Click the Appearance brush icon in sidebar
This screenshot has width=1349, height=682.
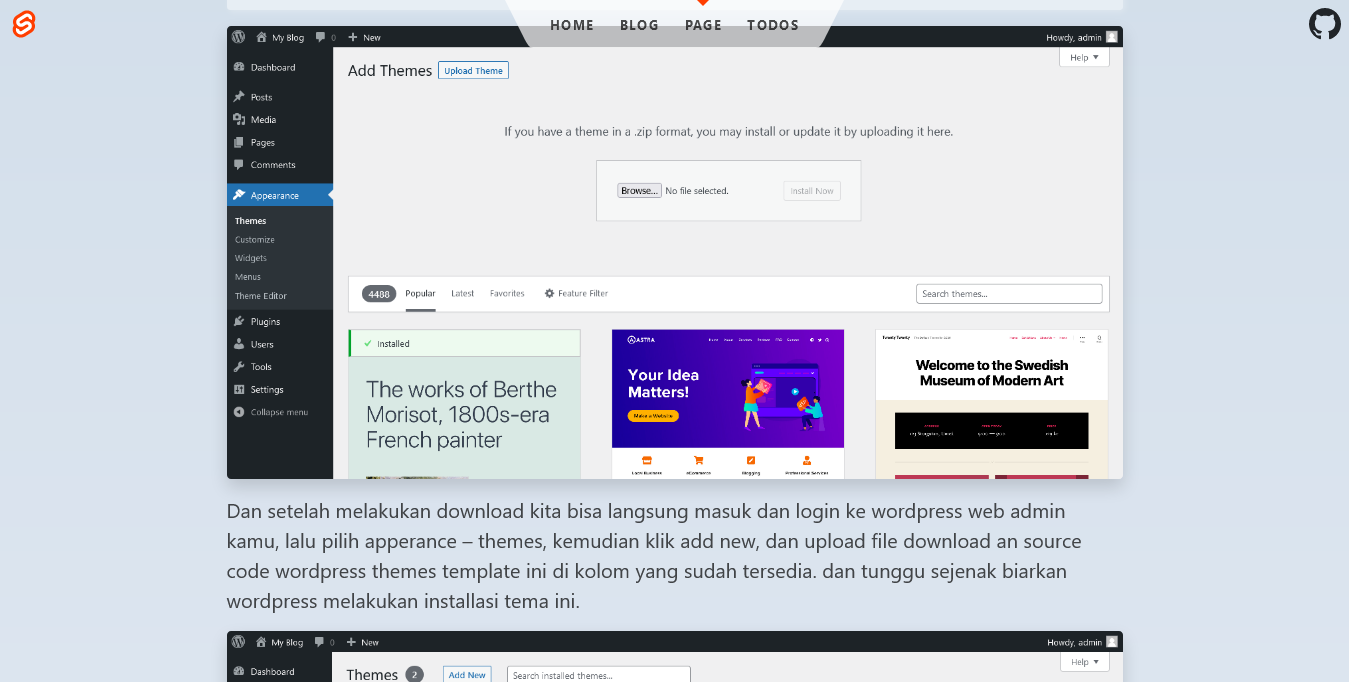[239, 195]
